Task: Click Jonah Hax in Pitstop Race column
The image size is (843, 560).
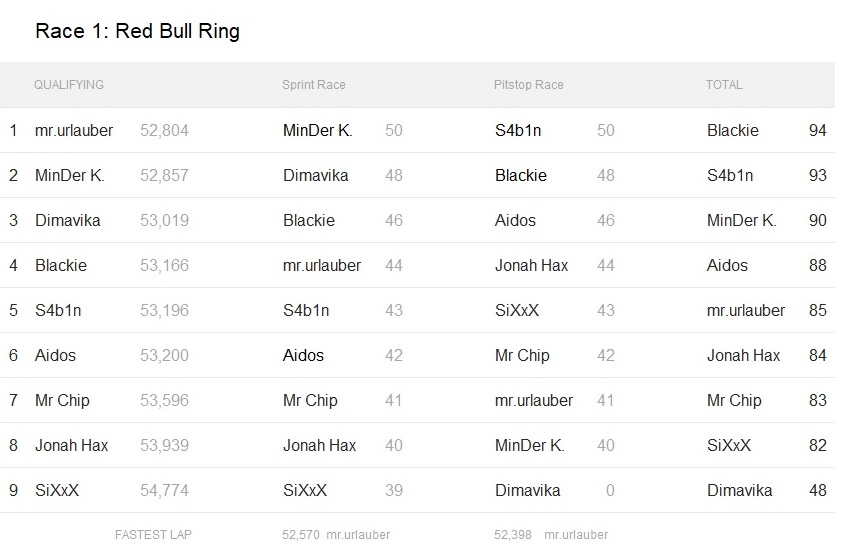Action: click(x=531, y=265)
